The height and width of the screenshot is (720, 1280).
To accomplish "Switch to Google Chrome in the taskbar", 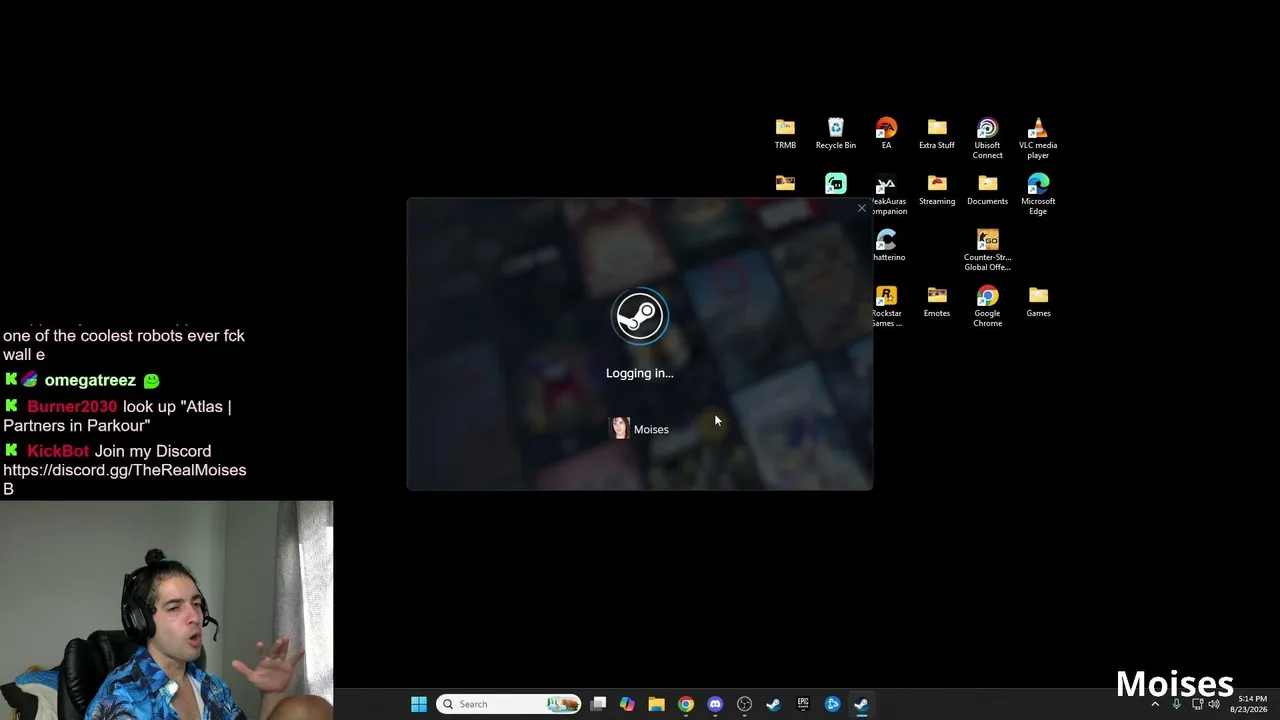I will (x=685, y=704).
